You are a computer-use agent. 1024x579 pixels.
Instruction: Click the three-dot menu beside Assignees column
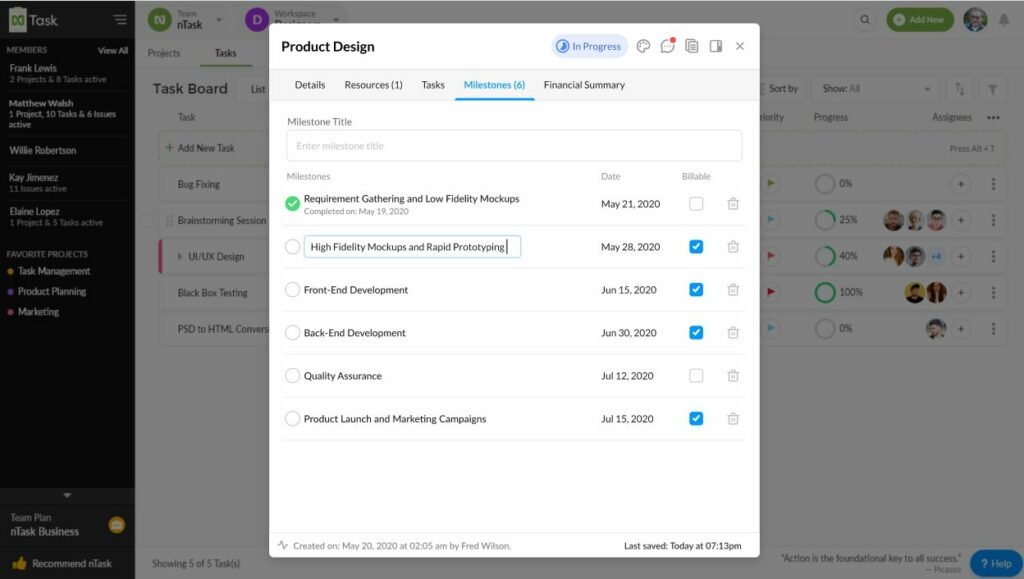pos(993,117)
